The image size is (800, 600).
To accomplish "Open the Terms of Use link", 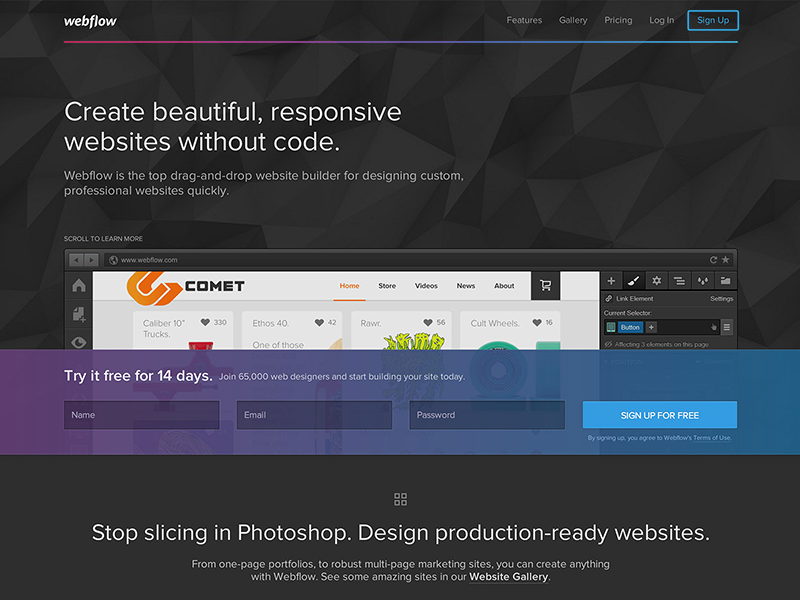I will [x=712, y=438].
